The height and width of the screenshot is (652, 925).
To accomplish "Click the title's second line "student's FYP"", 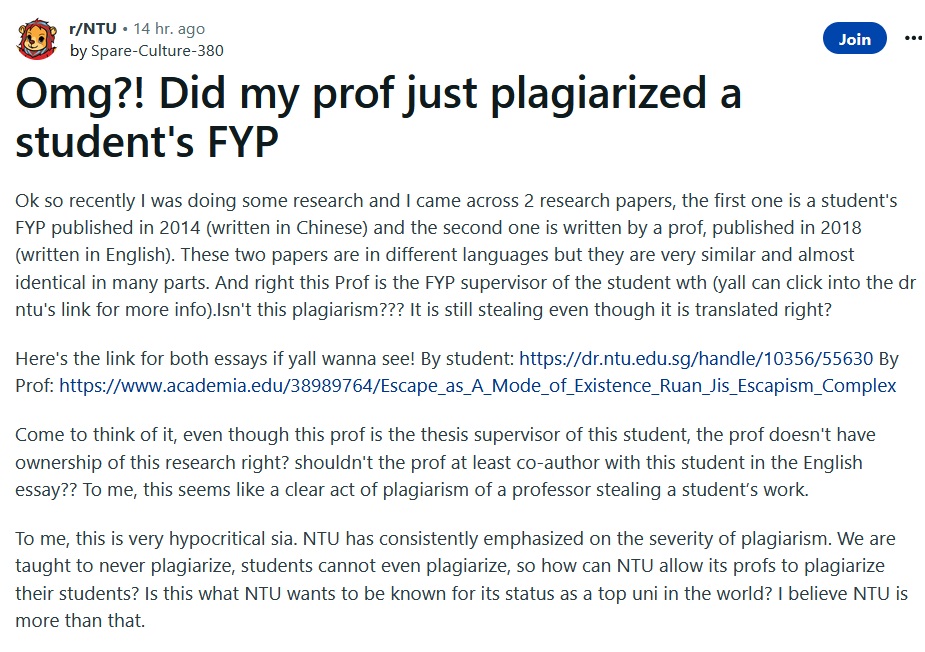I will click(x=147, y=142).
